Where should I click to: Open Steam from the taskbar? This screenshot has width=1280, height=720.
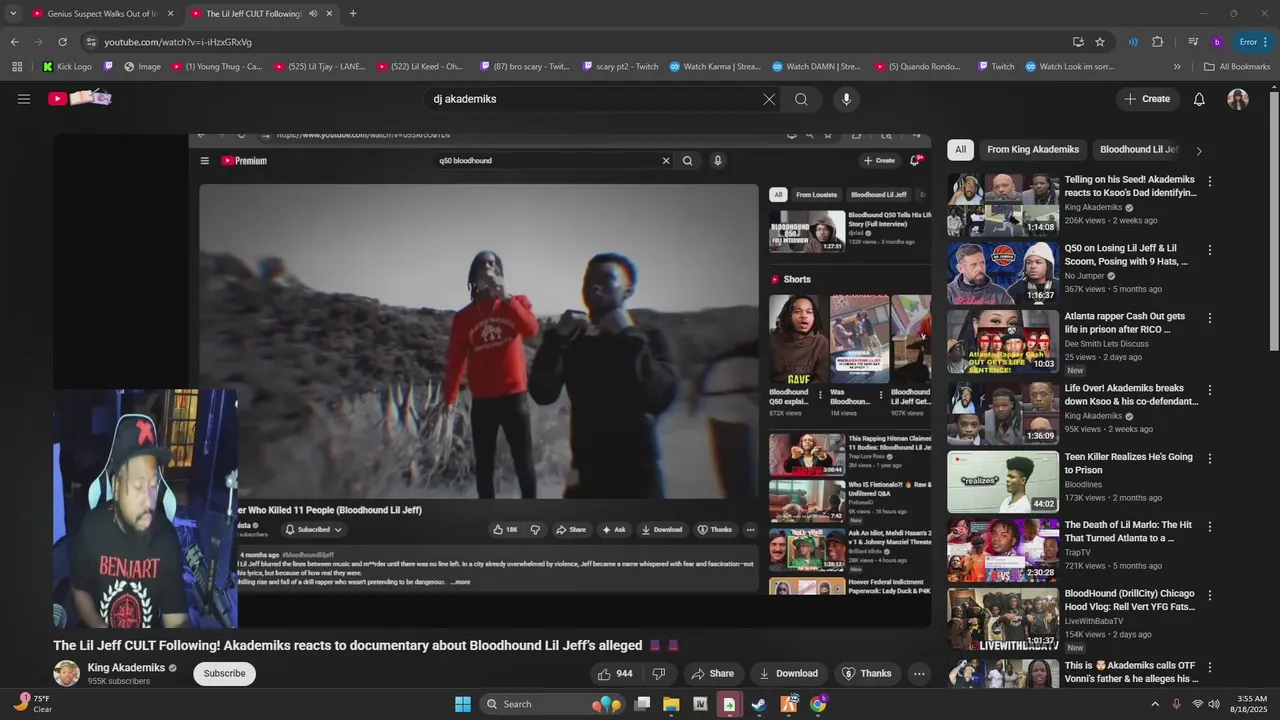(x=759, y=704)
